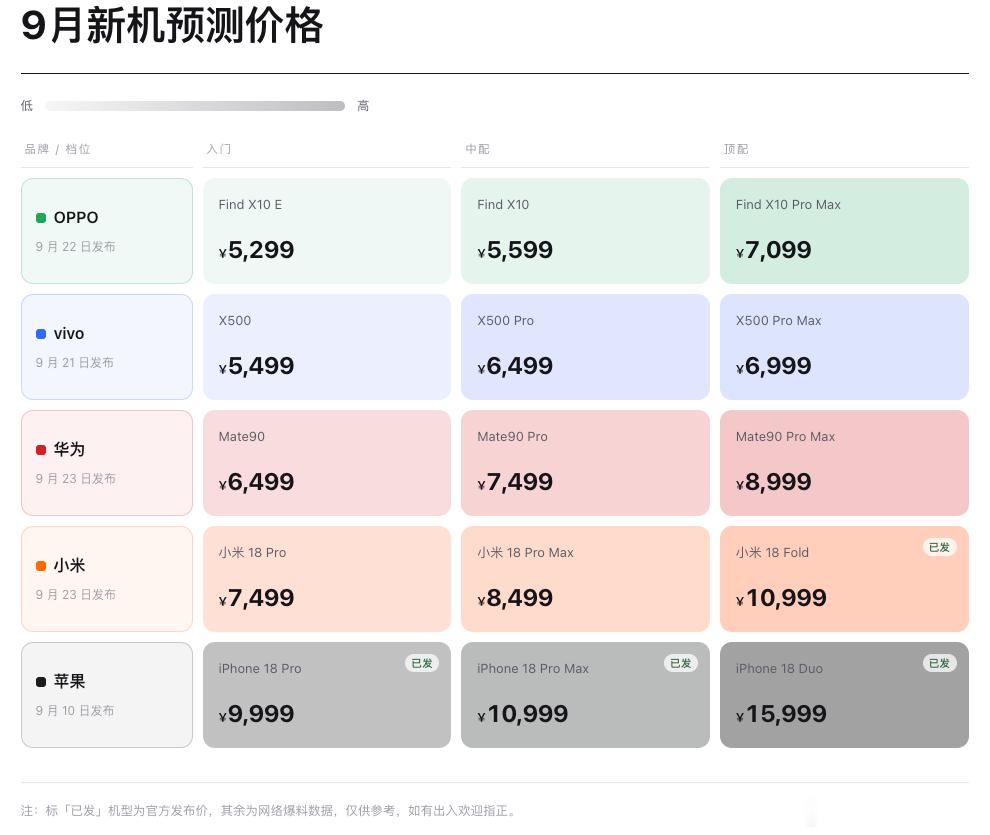
Task: Click the 9 月 22 日发布 date
Action: pos(75,247)
